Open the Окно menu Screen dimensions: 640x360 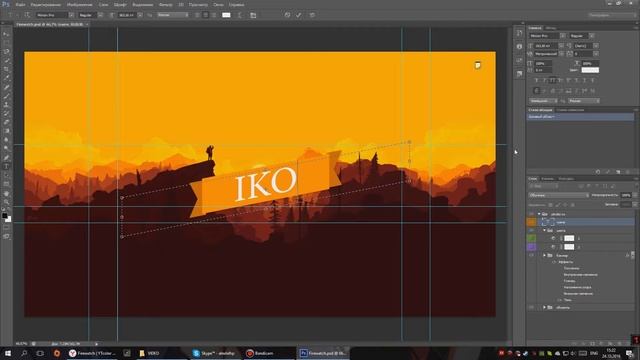(x=218, y=4)
